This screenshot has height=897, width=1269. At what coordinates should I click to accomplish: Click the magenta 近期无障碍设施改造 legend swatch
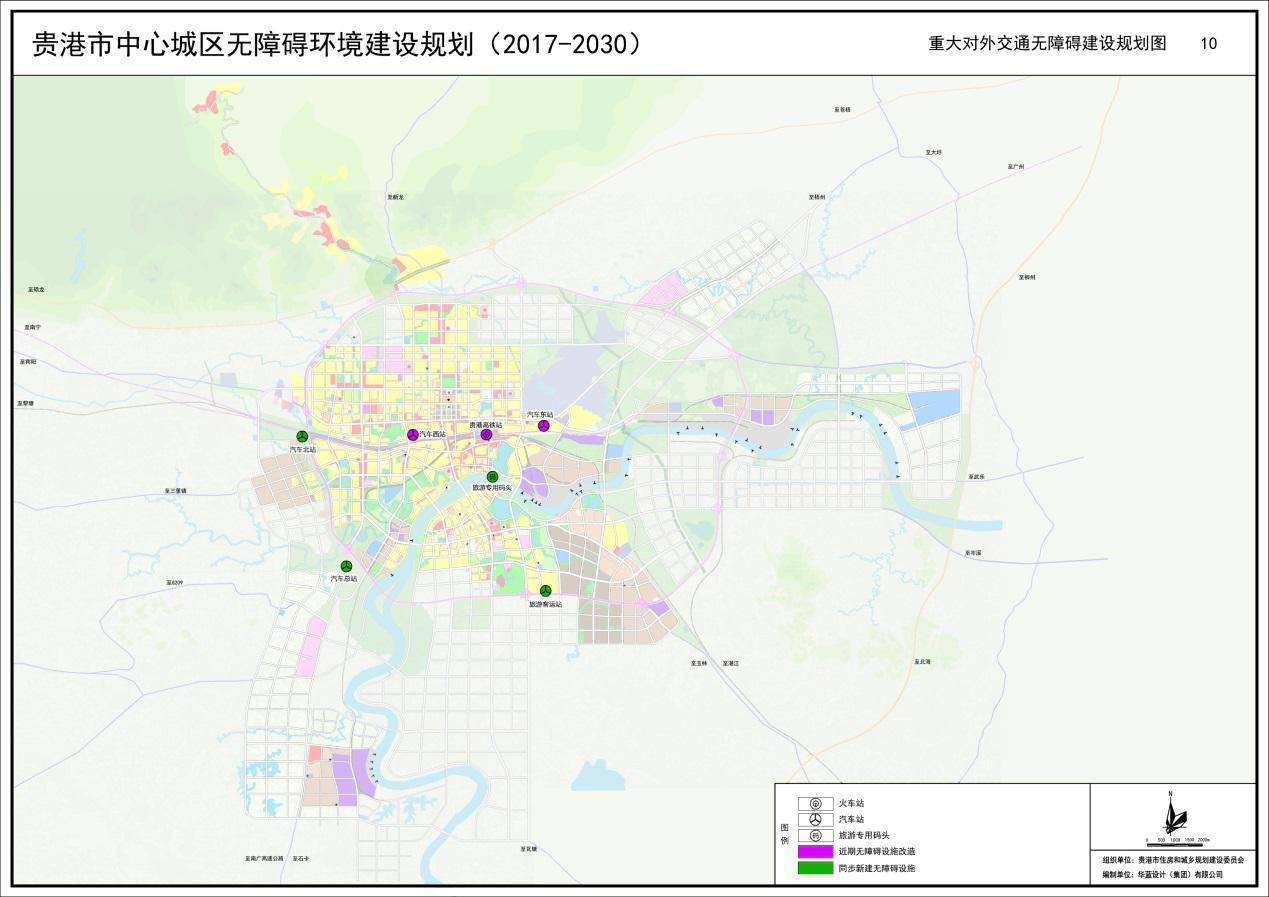pyautogui.click(x=816, y=851)
